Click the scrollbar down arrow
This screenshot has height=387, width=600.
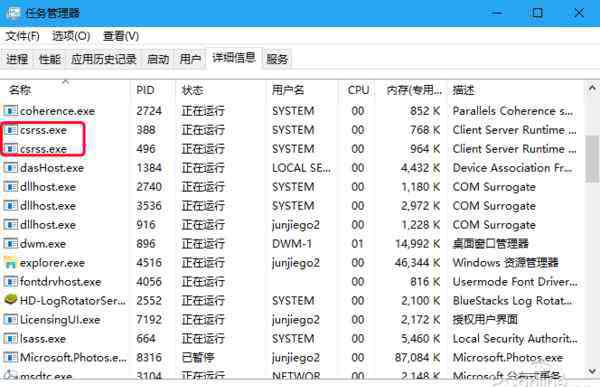(x=592, y=371)
